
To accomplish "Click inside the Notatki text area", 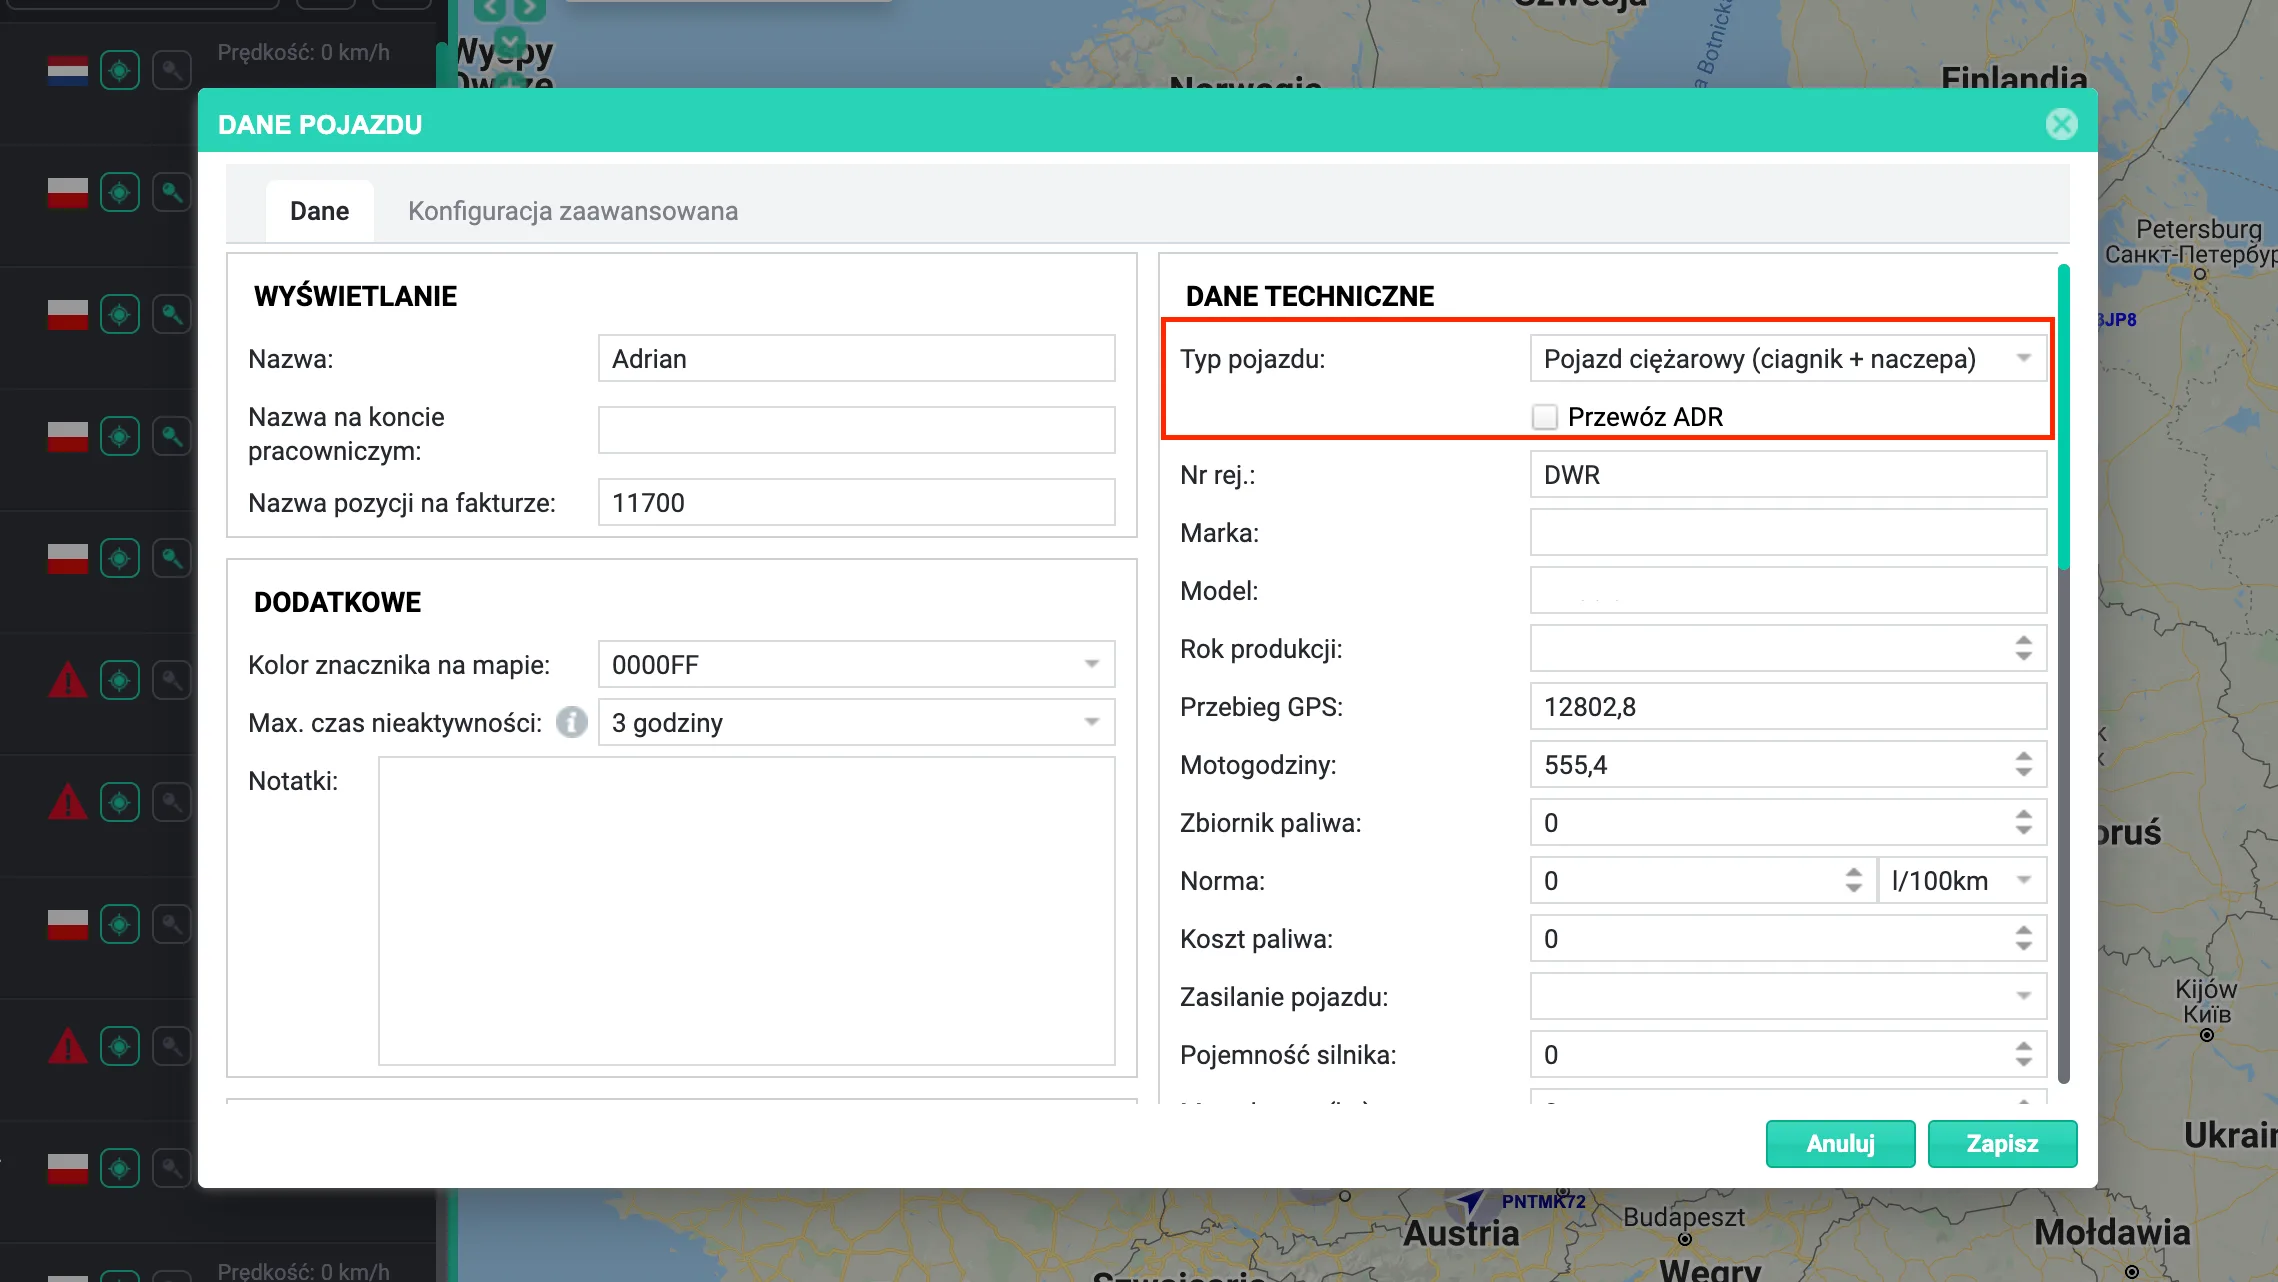I will click(746, 911).
